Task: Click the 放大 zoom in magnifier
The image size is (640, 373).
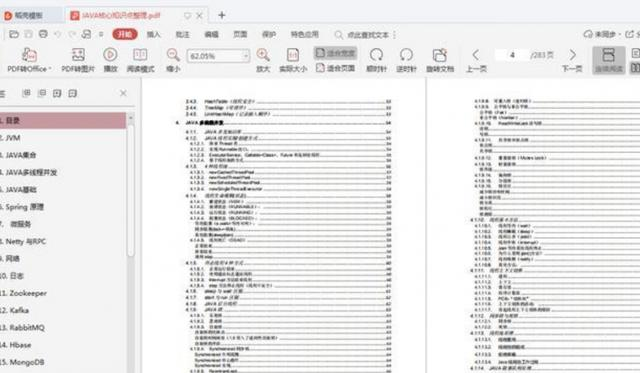Action: coord(263,60)
